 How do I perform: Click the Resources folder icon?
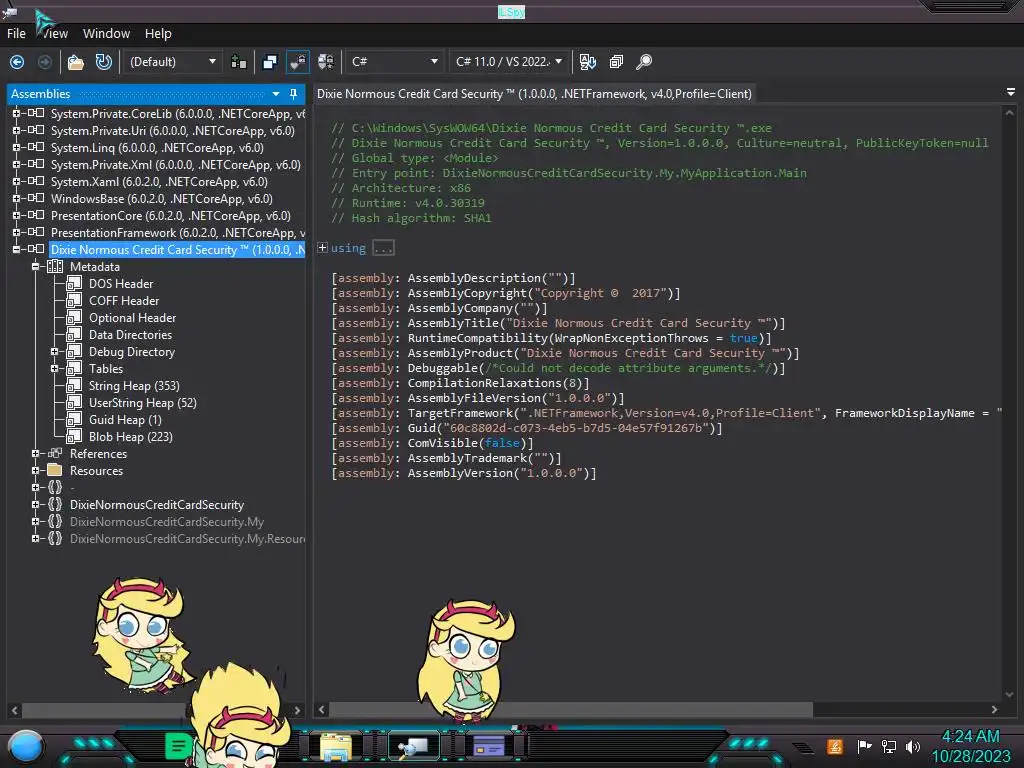coord(56,470)
